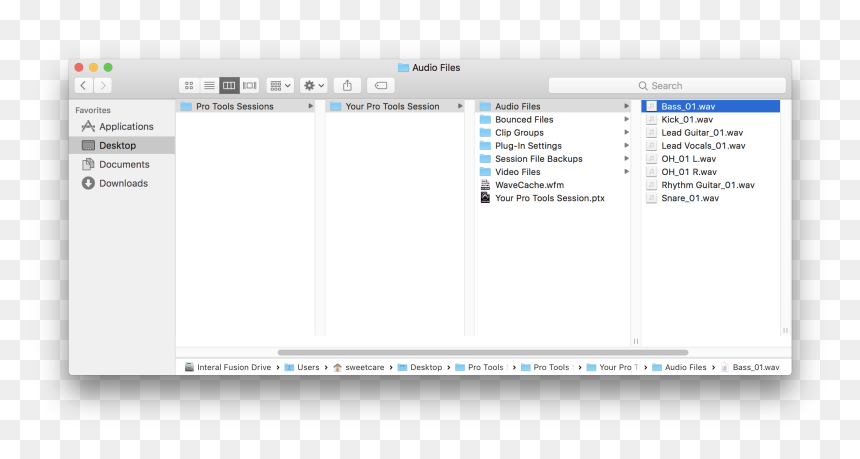Click the WaveCache.wfm file icon

pos(485,185)
